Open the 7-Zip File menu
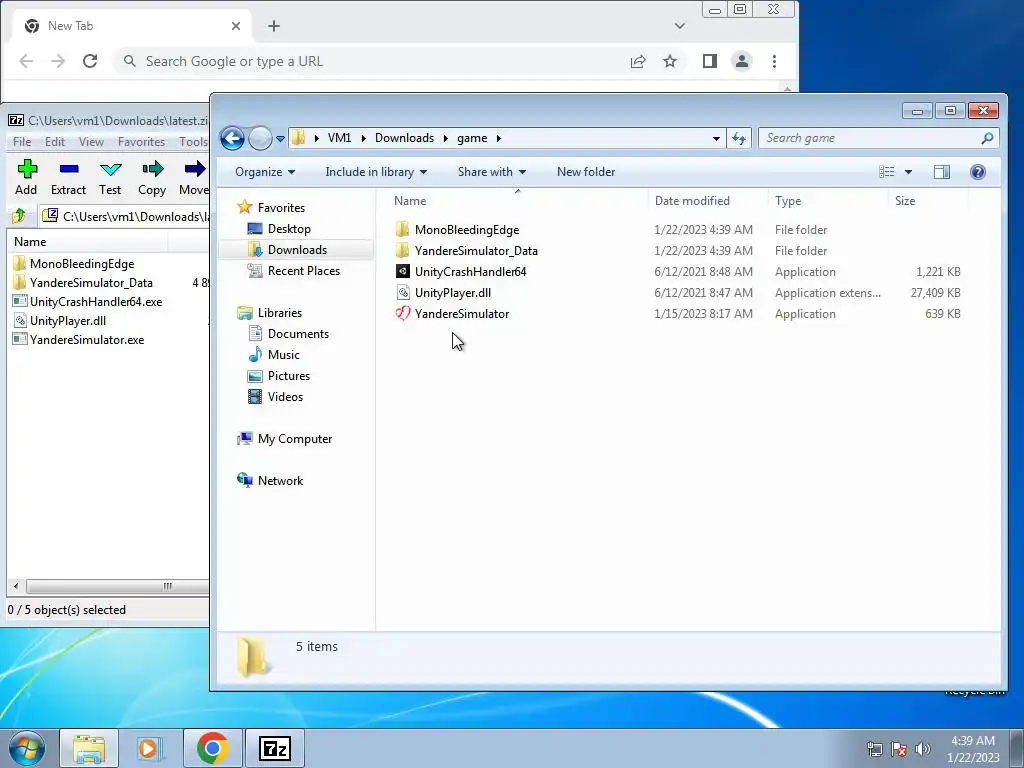This screenshot has height=768, width=1024. 22,142
